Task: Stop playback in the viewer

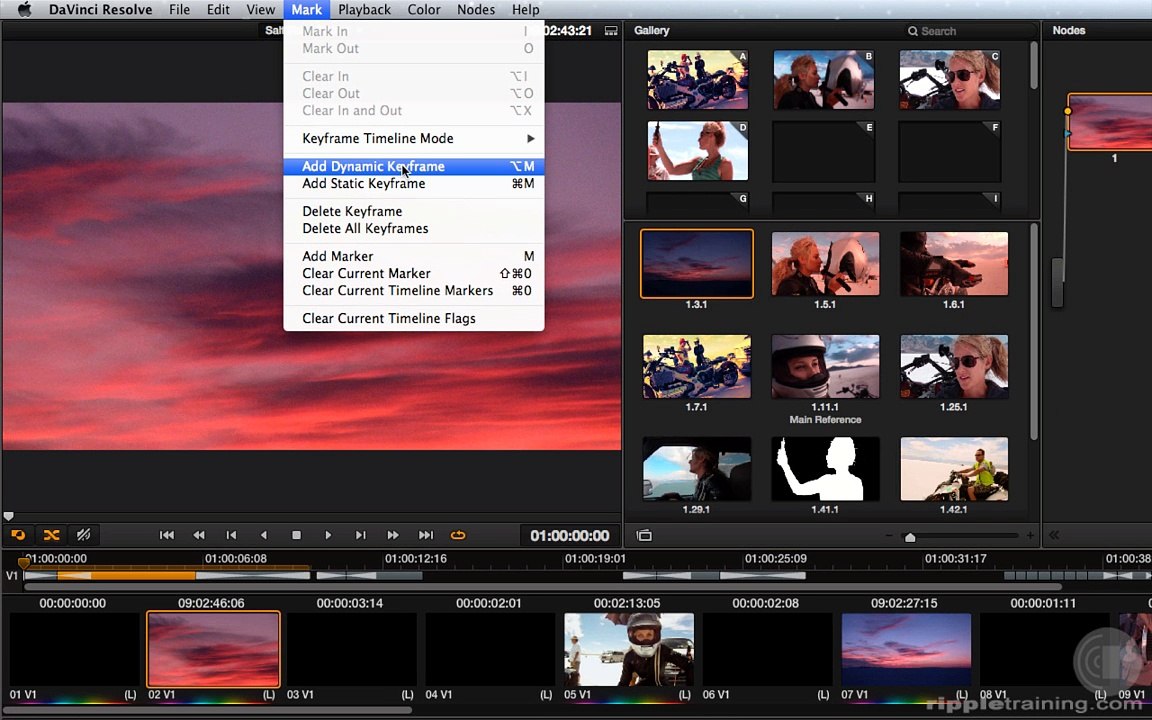Action: coord(296,535)
